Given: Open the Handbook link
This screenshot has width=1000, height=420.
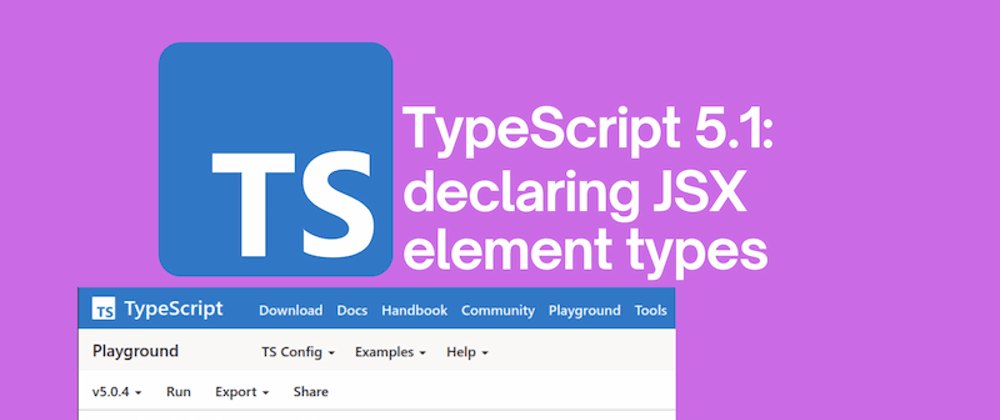Looking at the screenshot, I should (x=415, y=310).
